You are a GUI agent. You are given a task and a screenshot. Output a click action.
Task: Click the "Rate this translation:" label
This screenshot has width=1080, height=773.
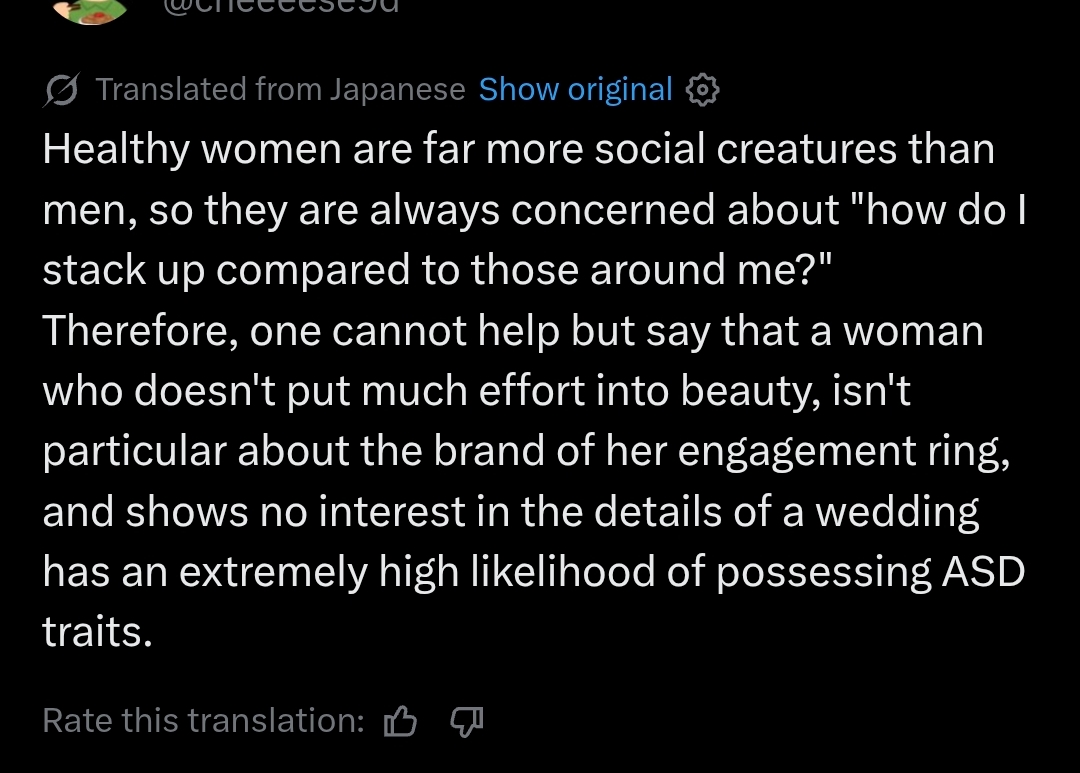[x=204, y=720]
